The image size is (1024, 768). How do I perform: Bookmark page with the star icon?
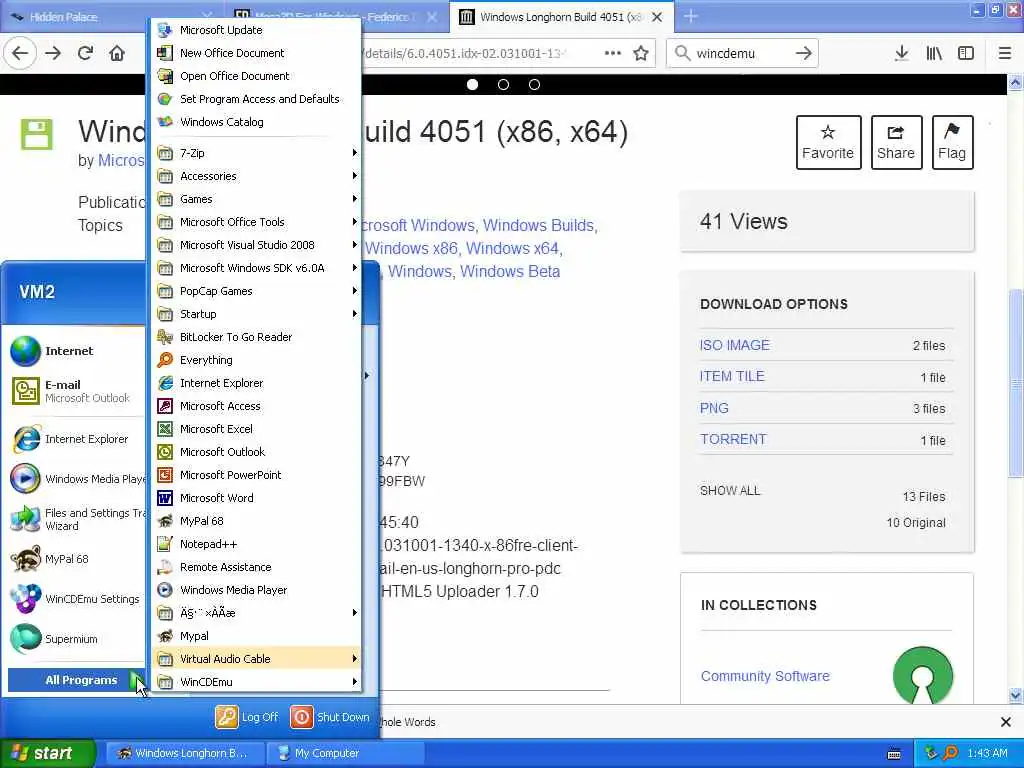click(x=641, y=53)
